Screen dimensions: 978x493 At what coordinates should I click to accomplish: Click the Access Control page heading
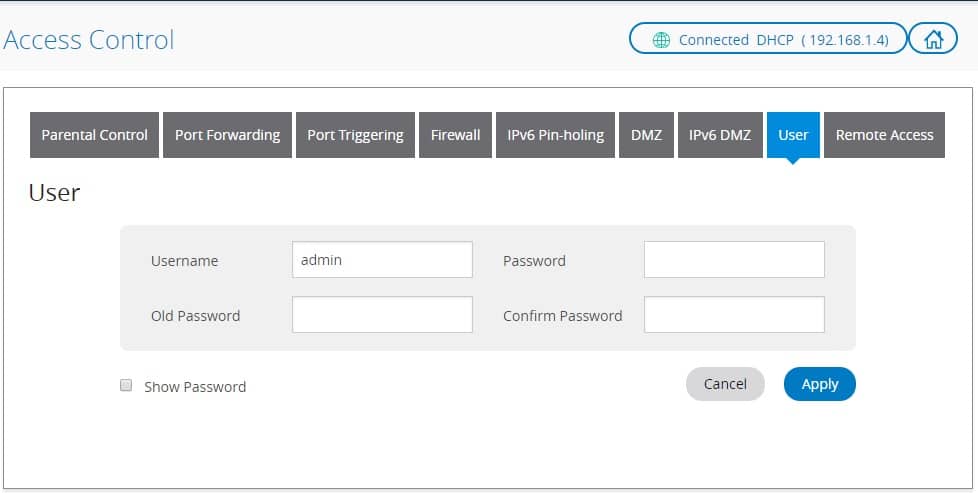coord(89,40)
